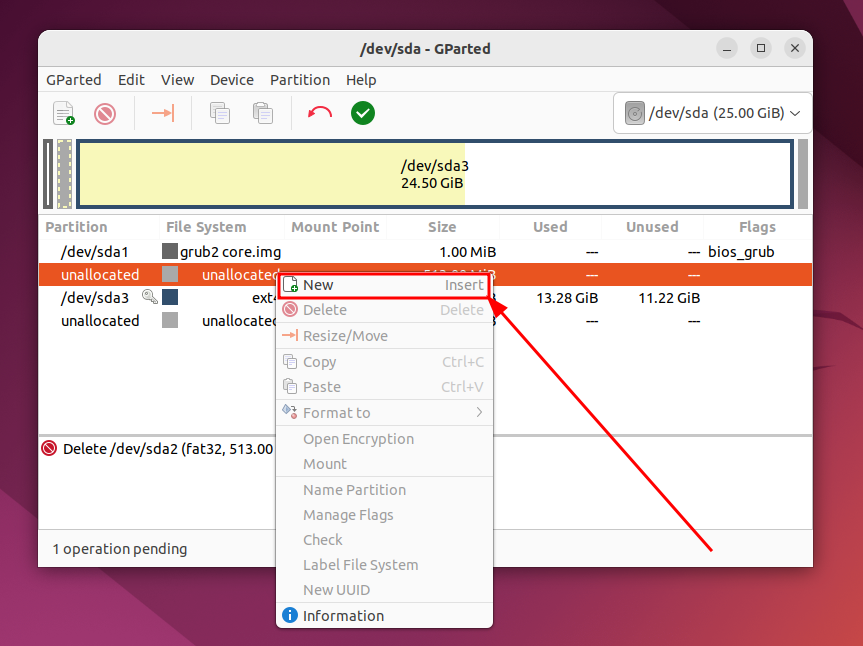Select the last unallocated row below /dev/sda3
Screen dimensions: 863x646
coord(425,321)
